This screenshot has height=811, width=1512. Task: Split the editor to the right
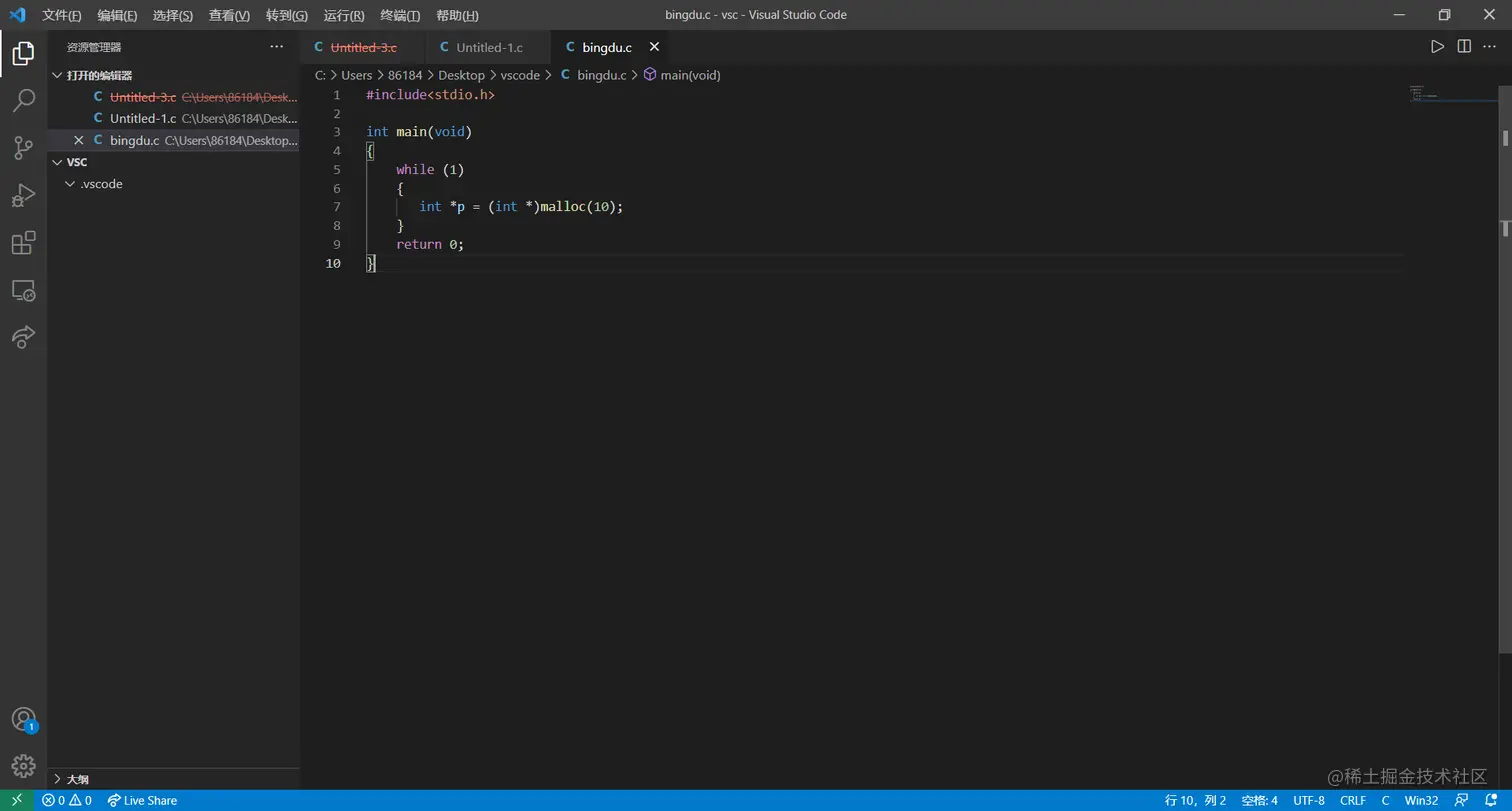click(1464, 47)
